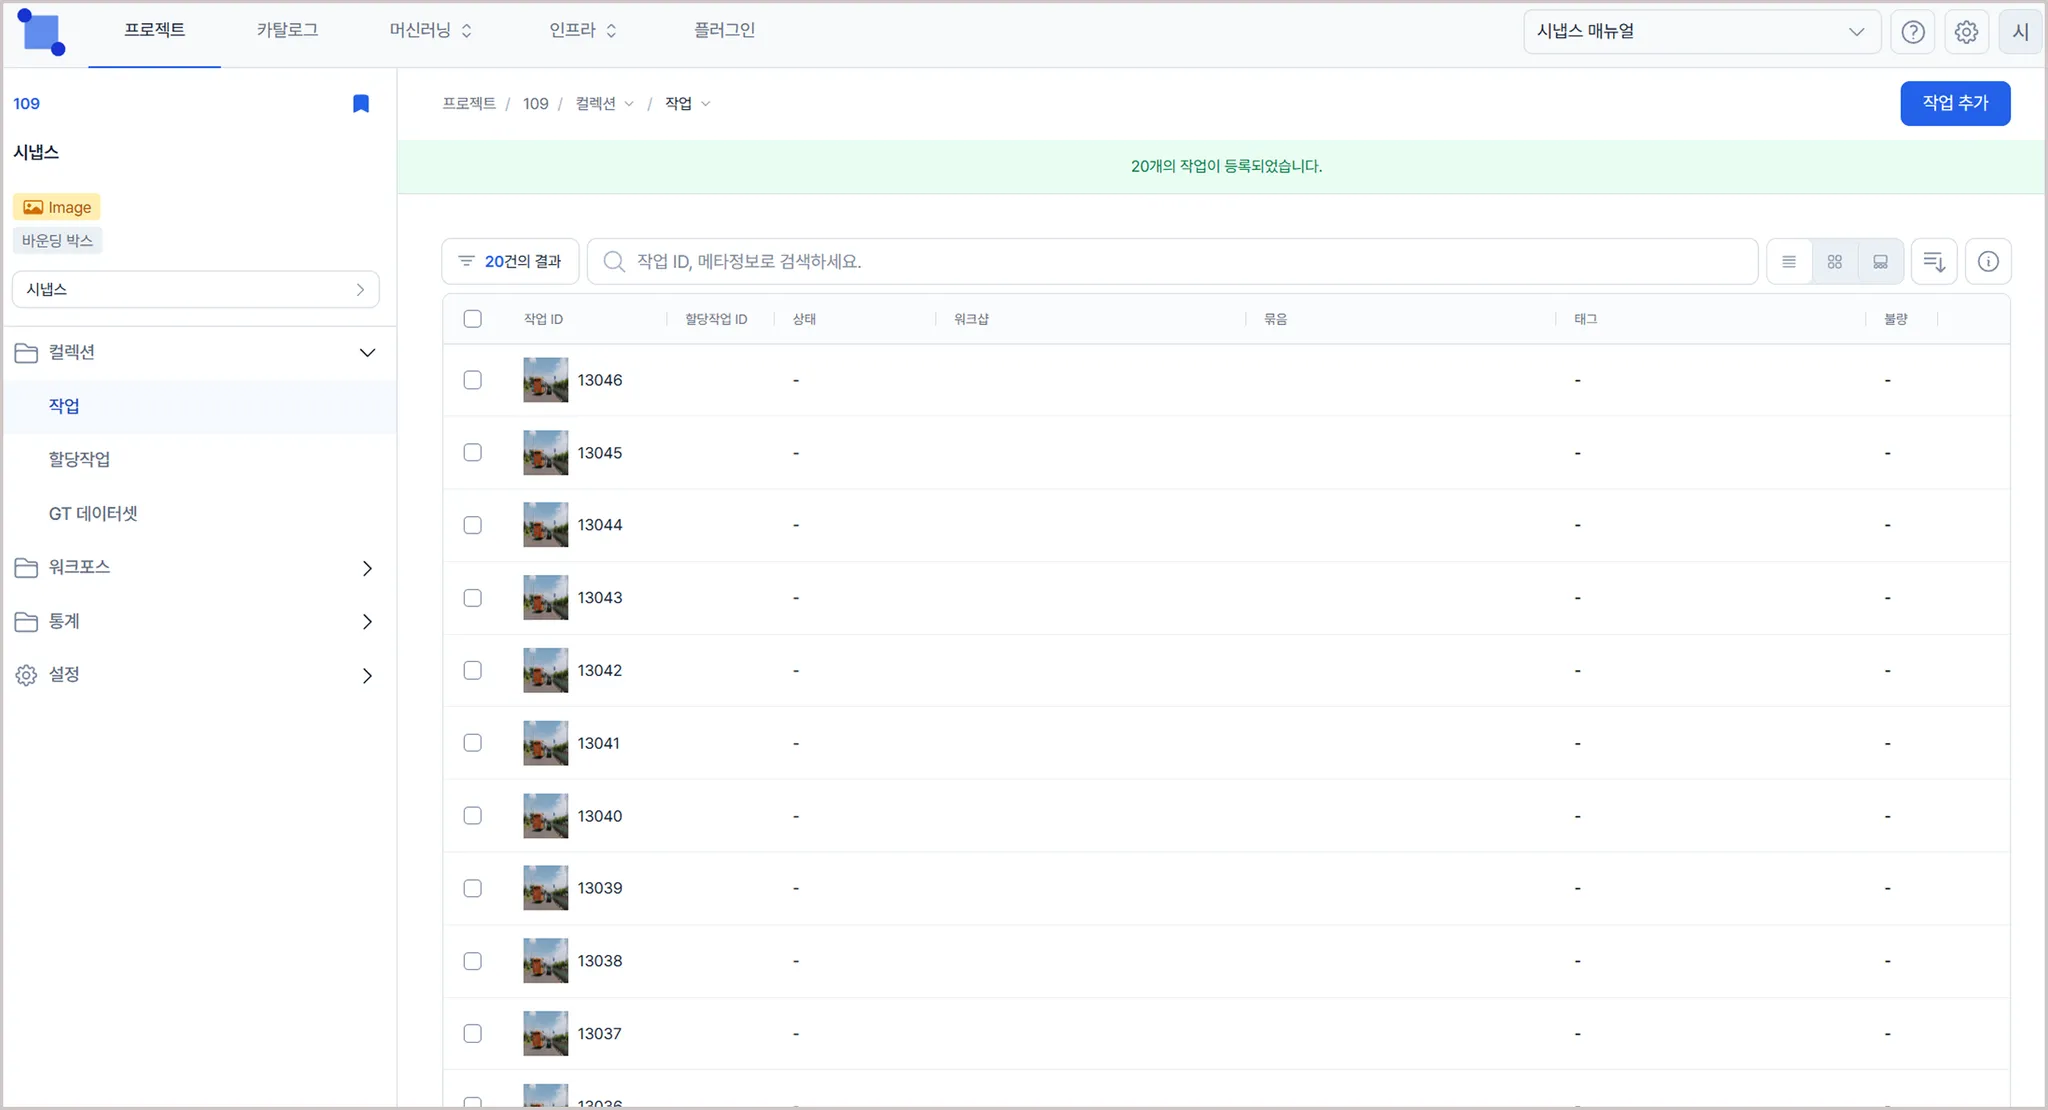Switch to list view icon
The width and height of the screenshot is (2048, 1110).
[x=1789, y=262]
